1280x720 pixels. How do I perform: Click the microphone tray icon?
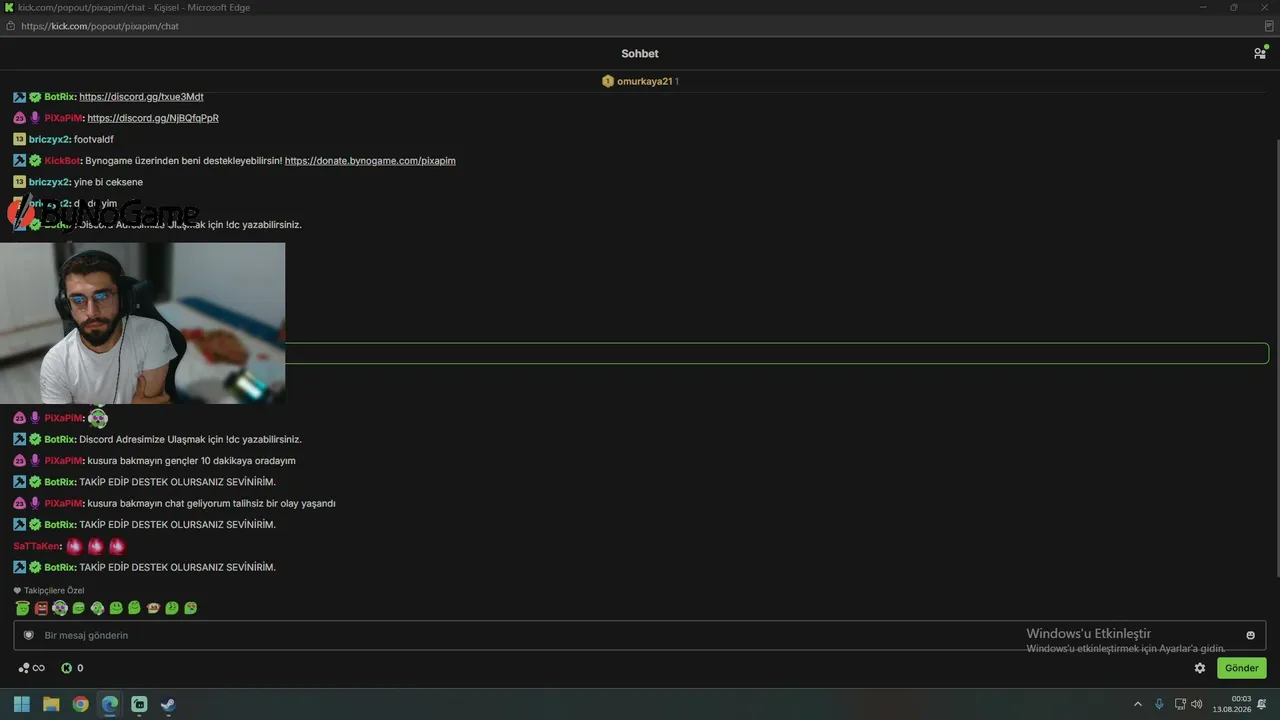click(x=1159, y=704)
